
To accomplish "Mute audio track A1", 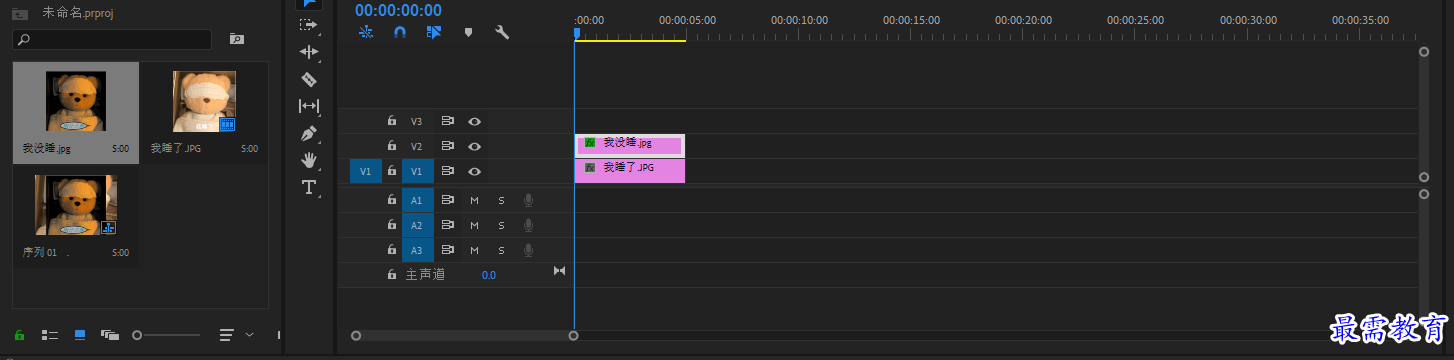I will 475,200.
